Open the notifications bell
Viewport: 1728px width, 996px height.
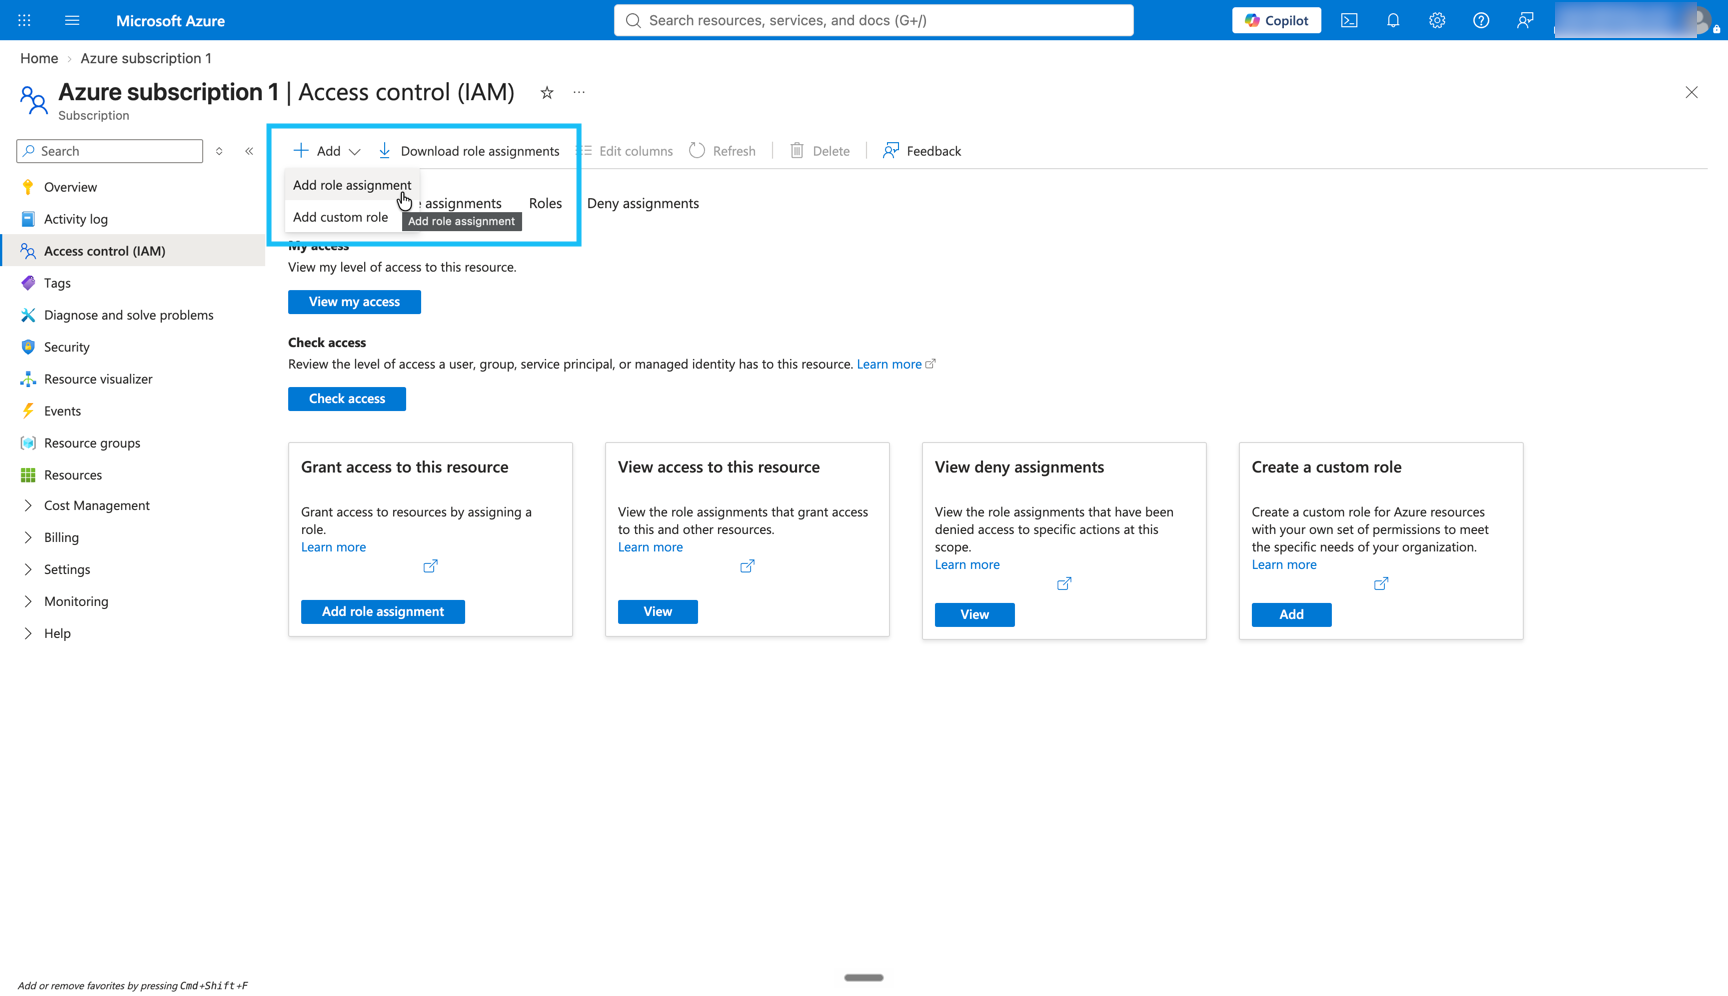point(1393,20)
